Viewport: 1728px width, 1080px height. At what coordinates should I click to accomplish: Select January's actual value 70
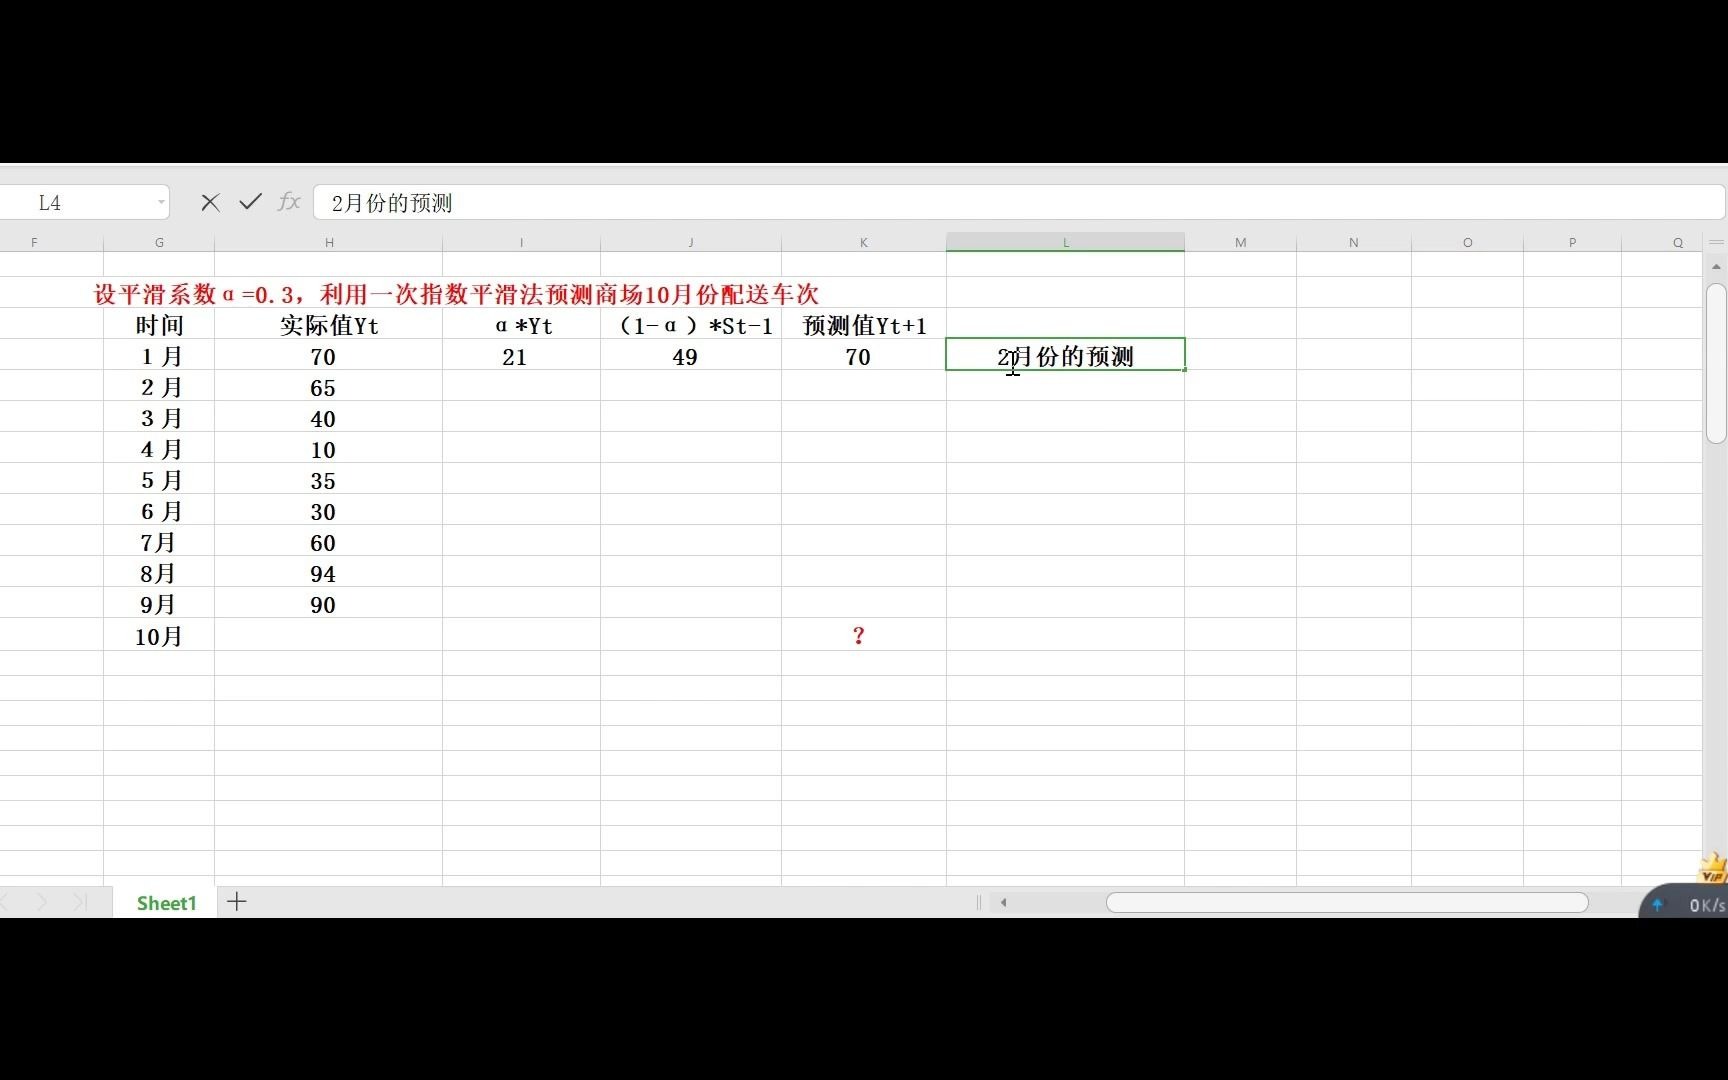coord(329,356)
